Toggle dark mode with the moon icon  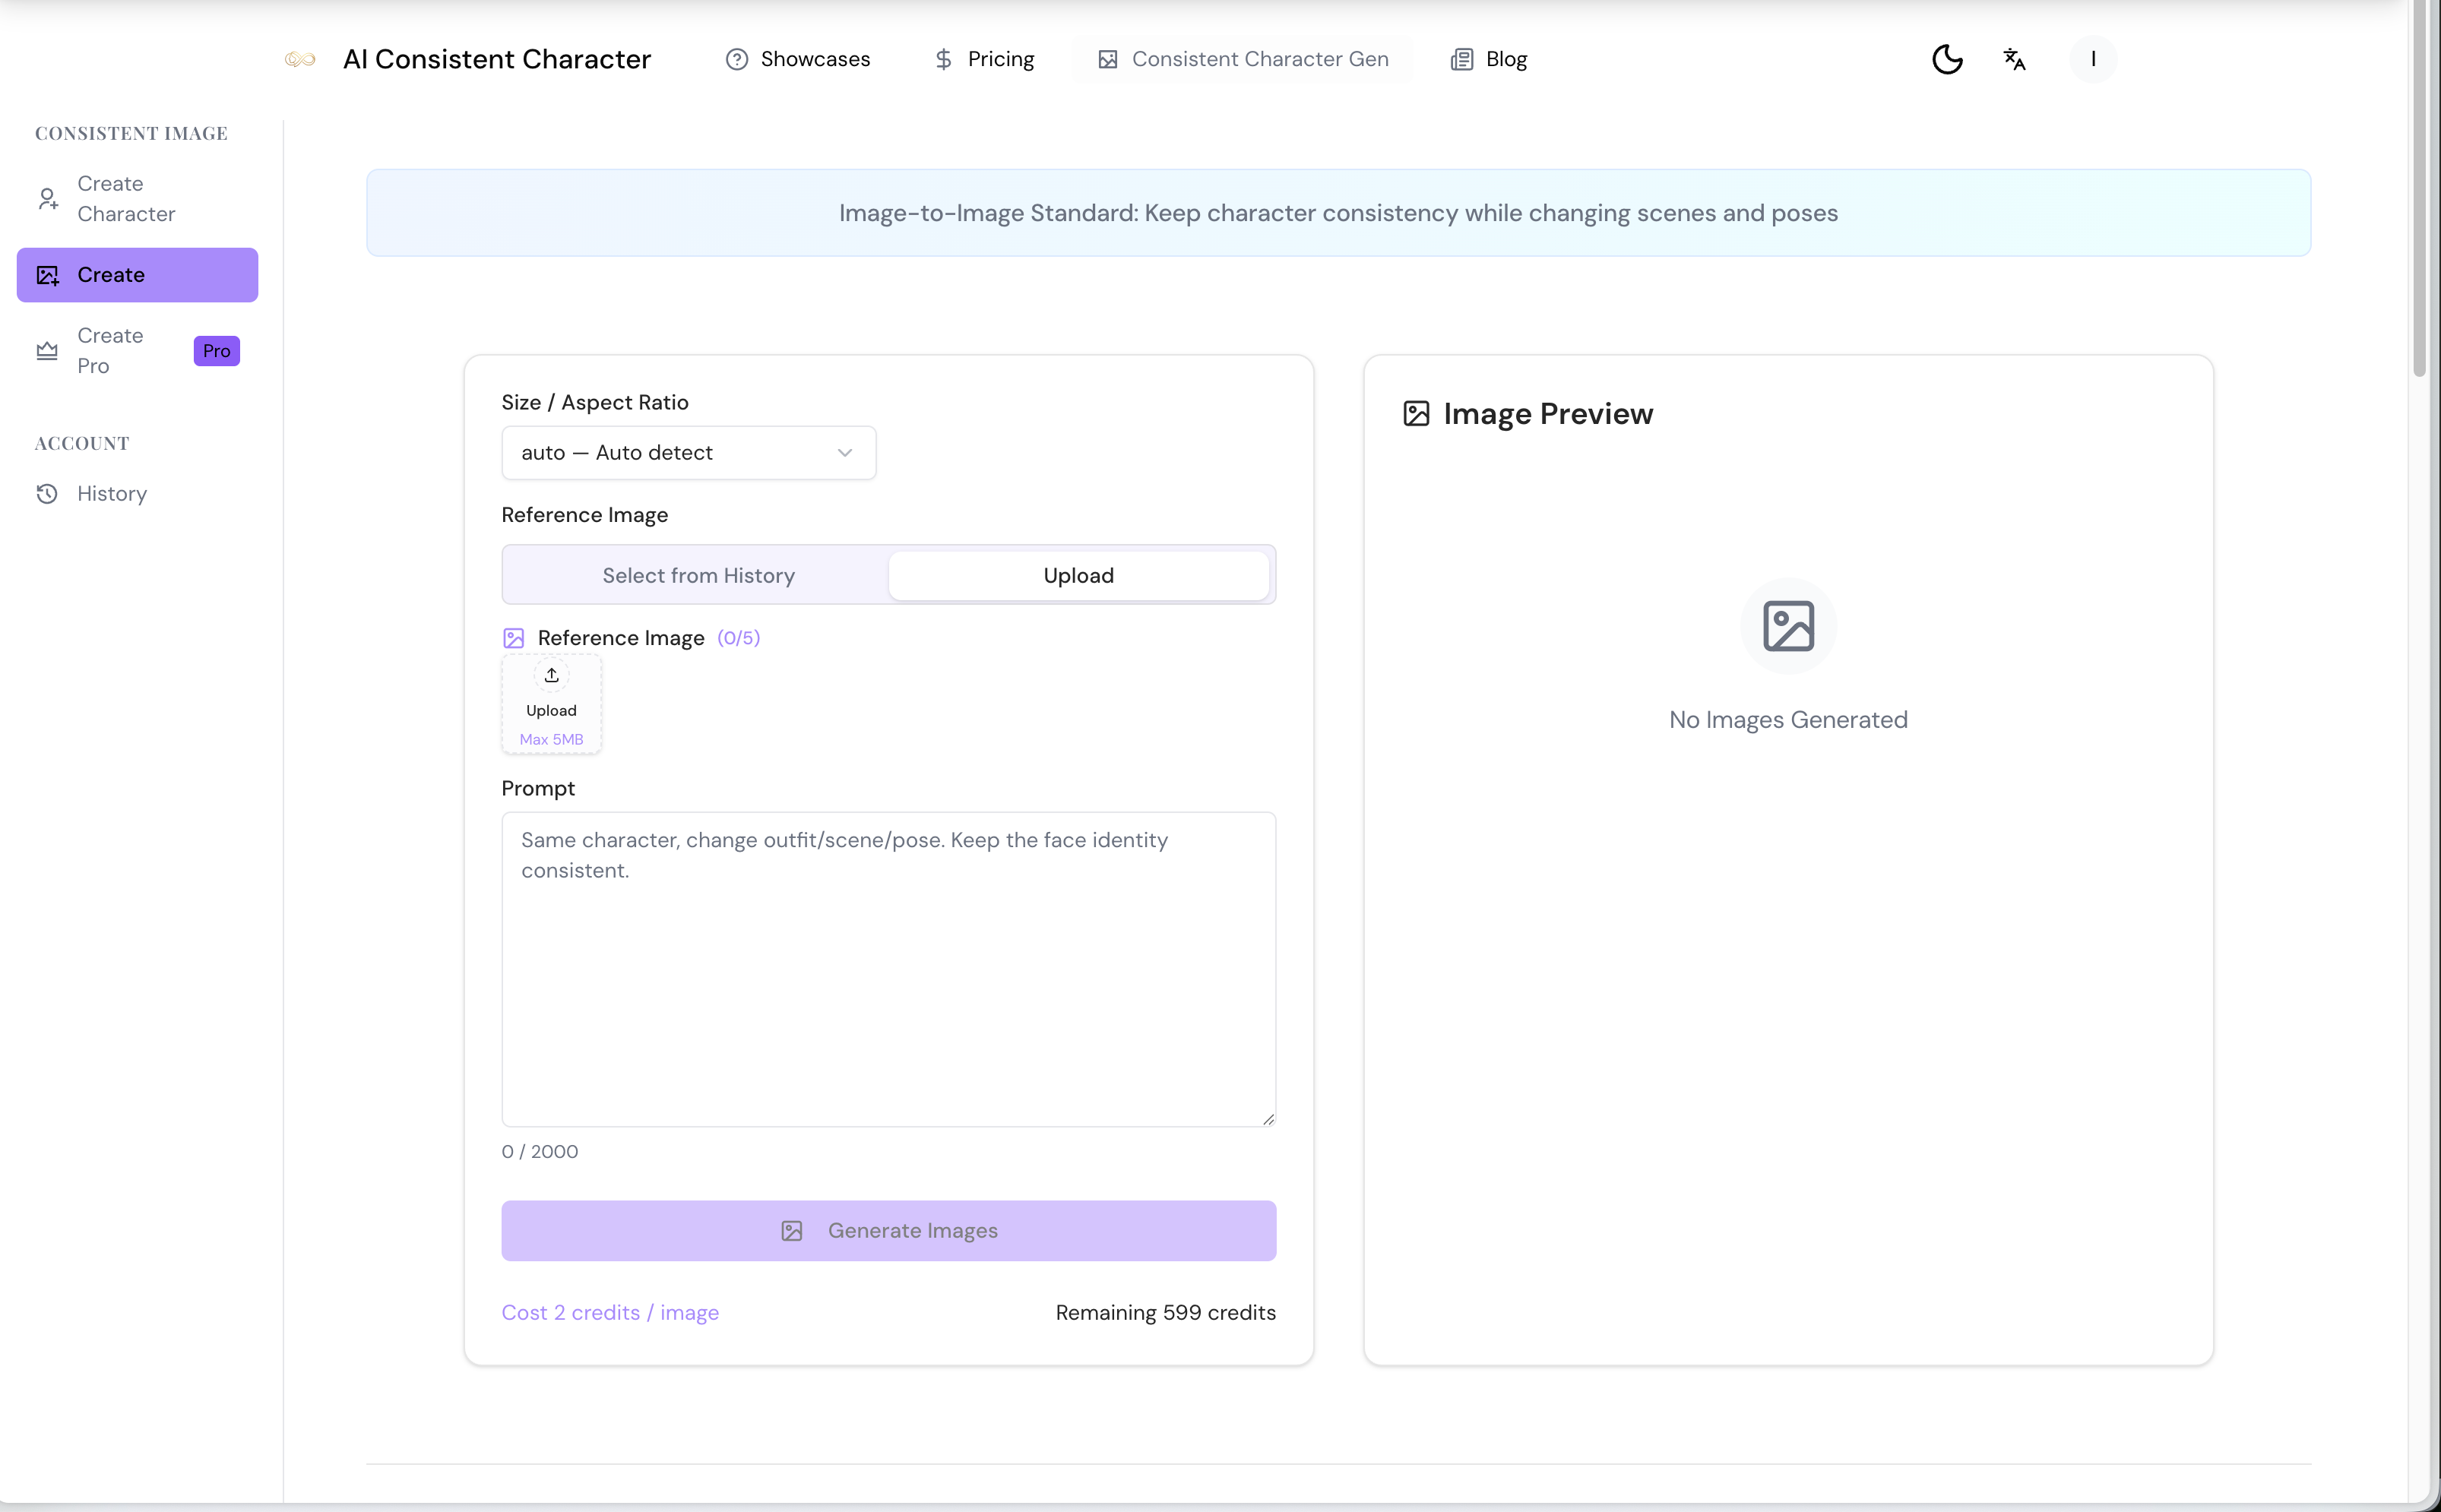pyautogui.click(x=1946, y=59)
